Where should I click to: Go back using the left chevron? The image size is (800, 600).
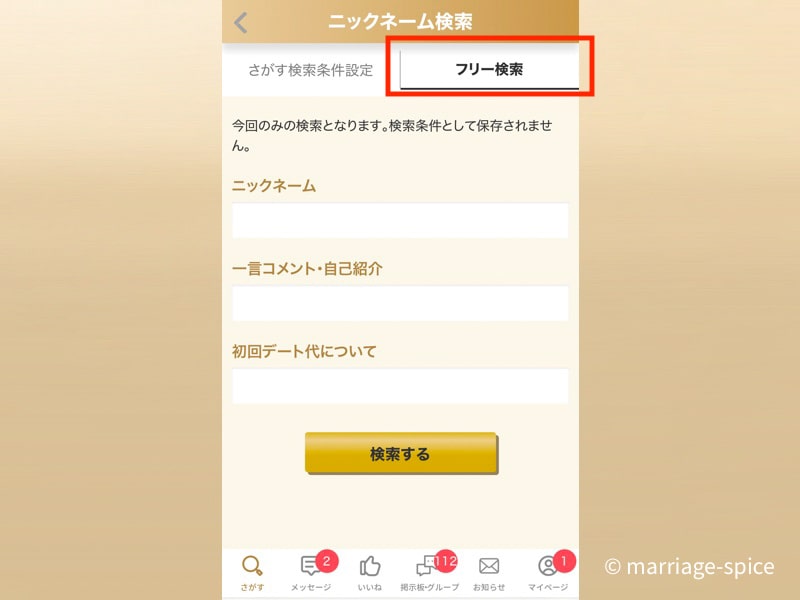coord(241,22)
